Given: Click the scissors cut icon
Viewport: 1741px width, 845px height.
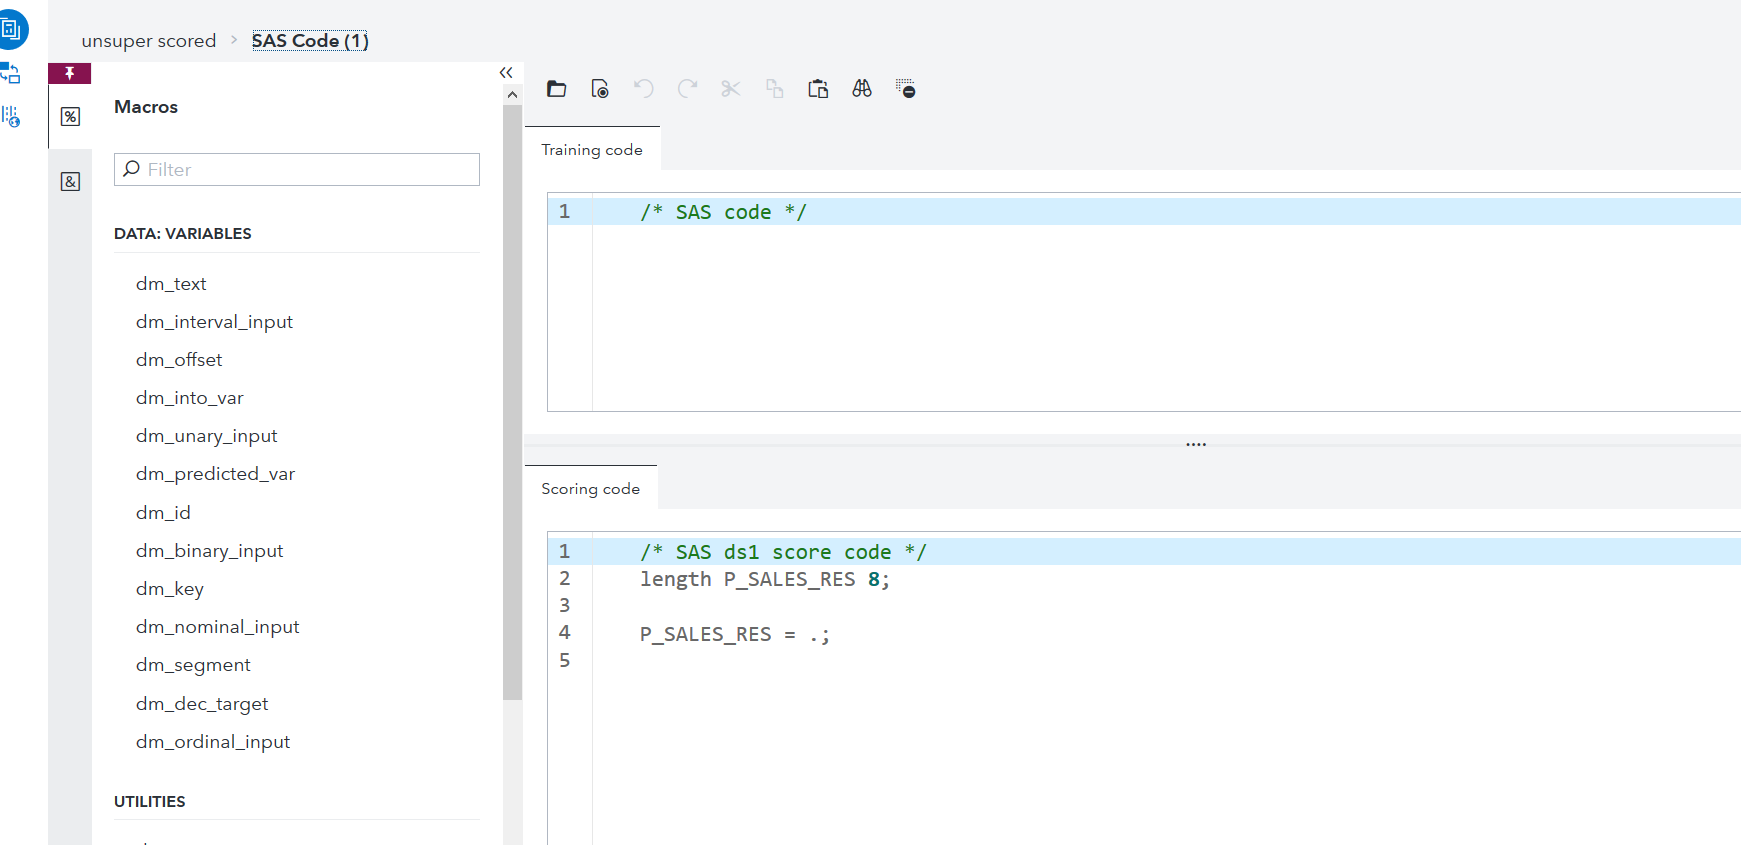Looking at the screenshot, I should [731, 89].
